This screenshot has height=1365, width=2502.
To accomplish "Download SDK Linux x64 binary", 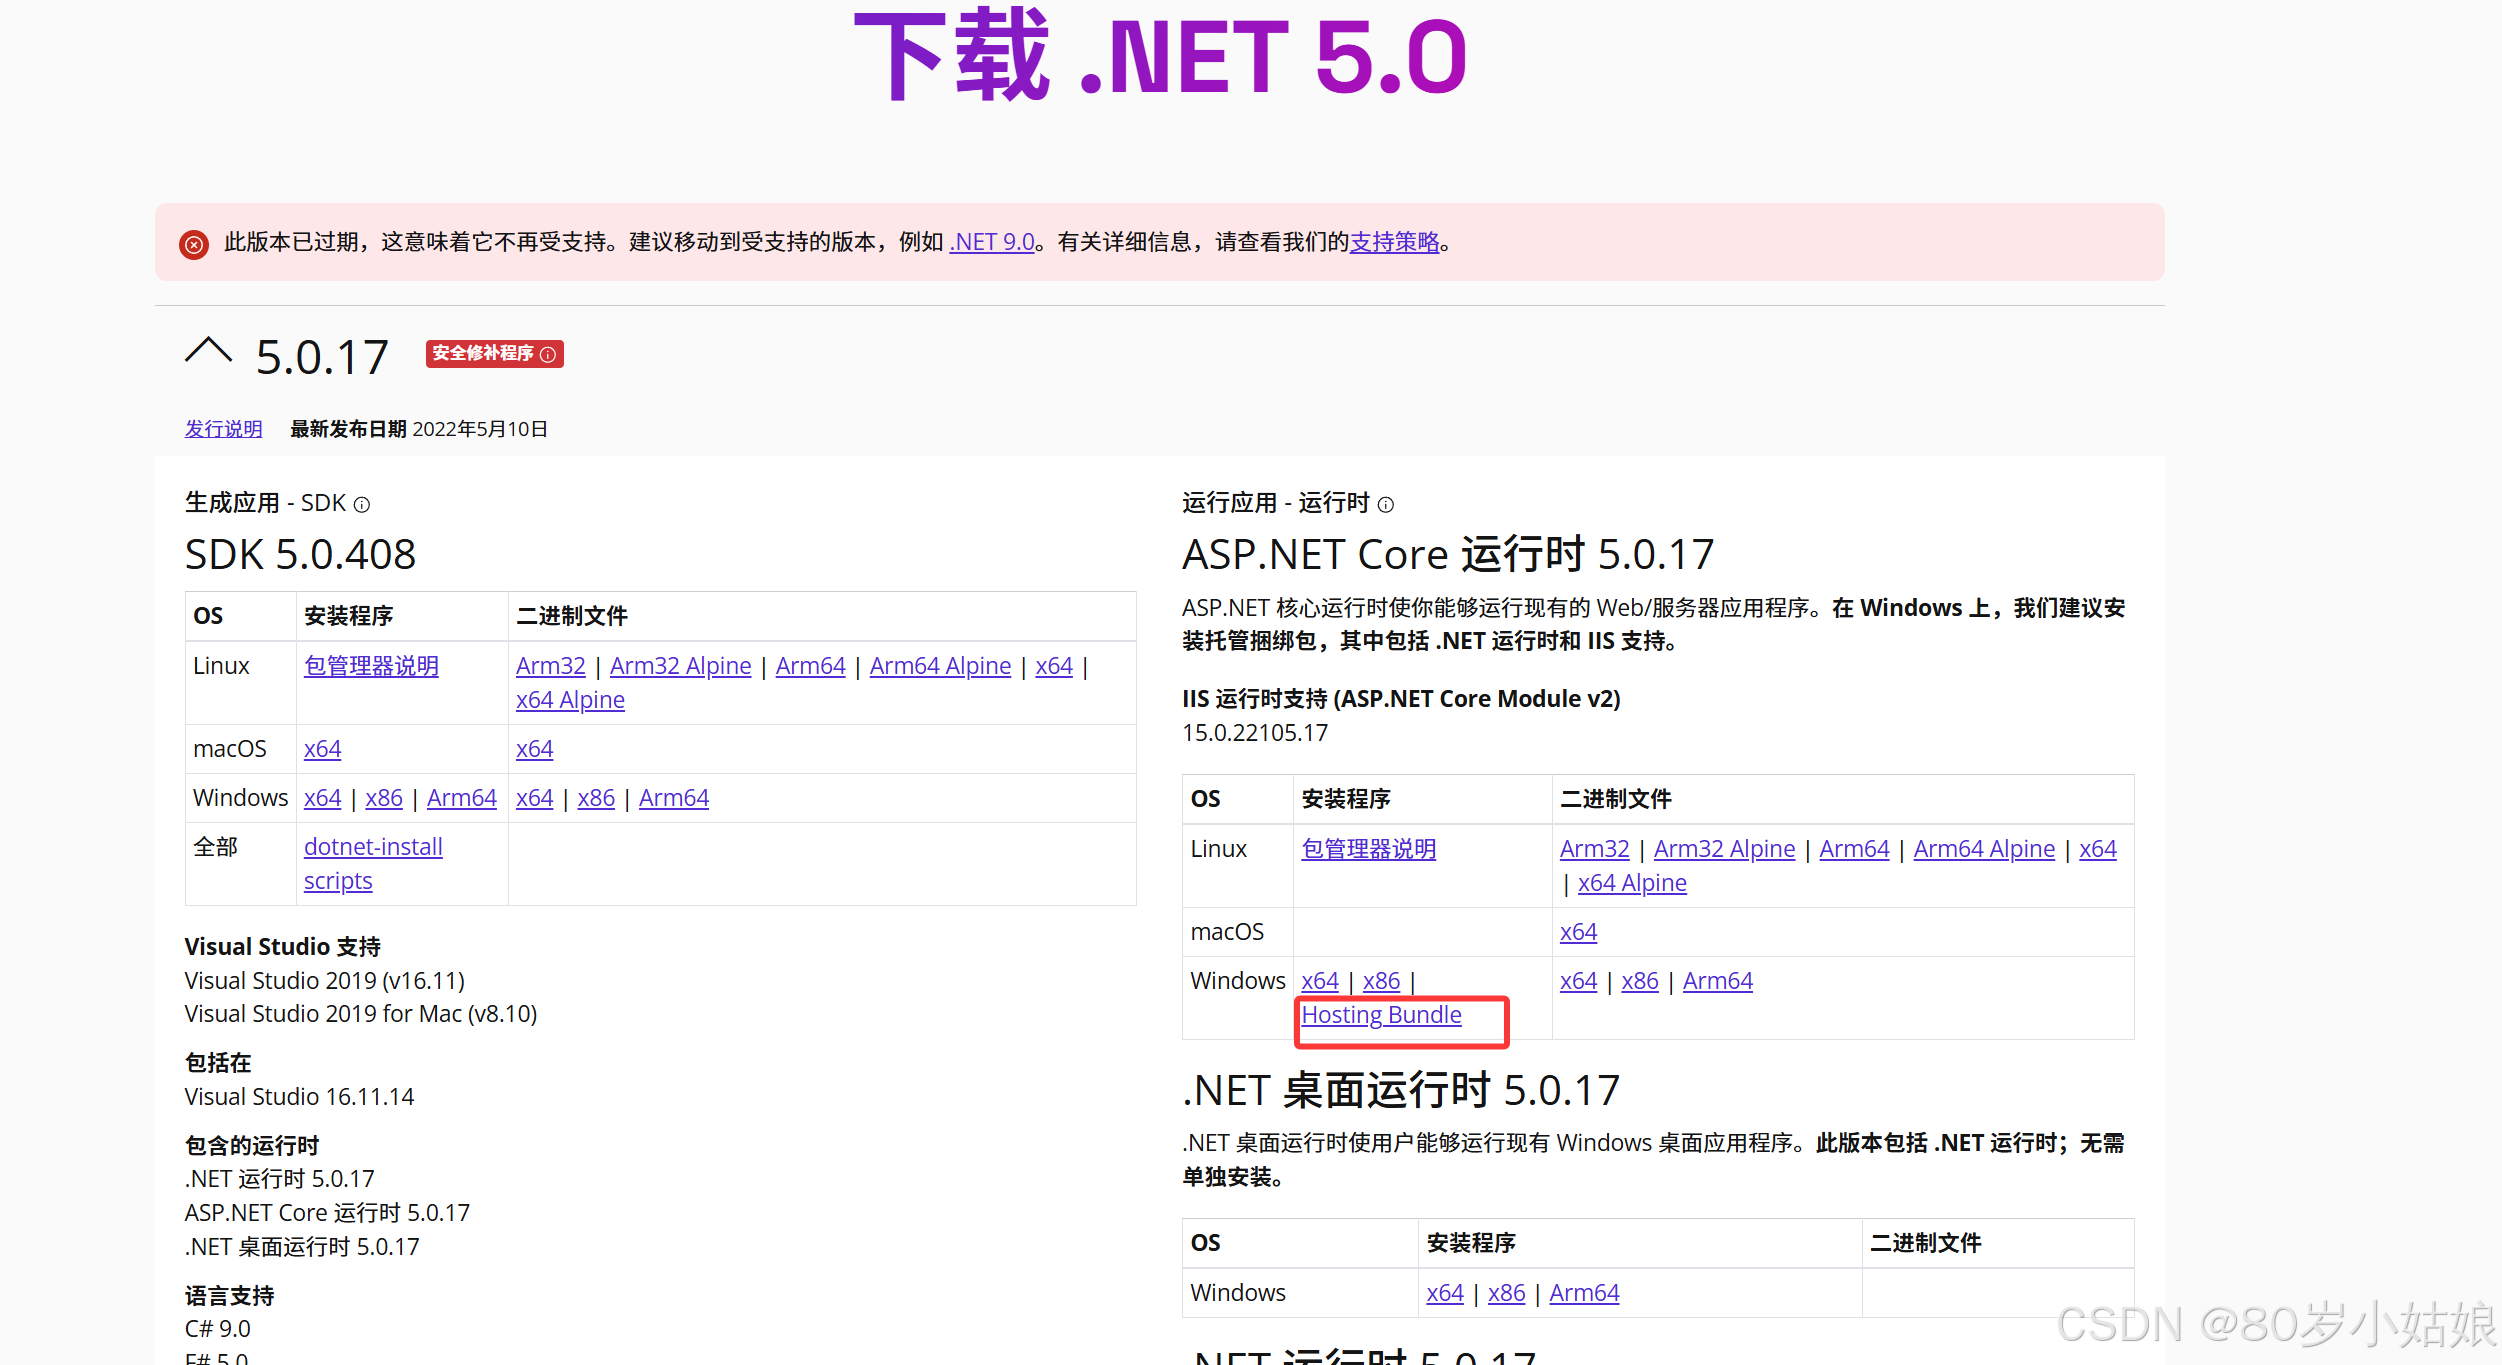I will (x=1054, y=666).
